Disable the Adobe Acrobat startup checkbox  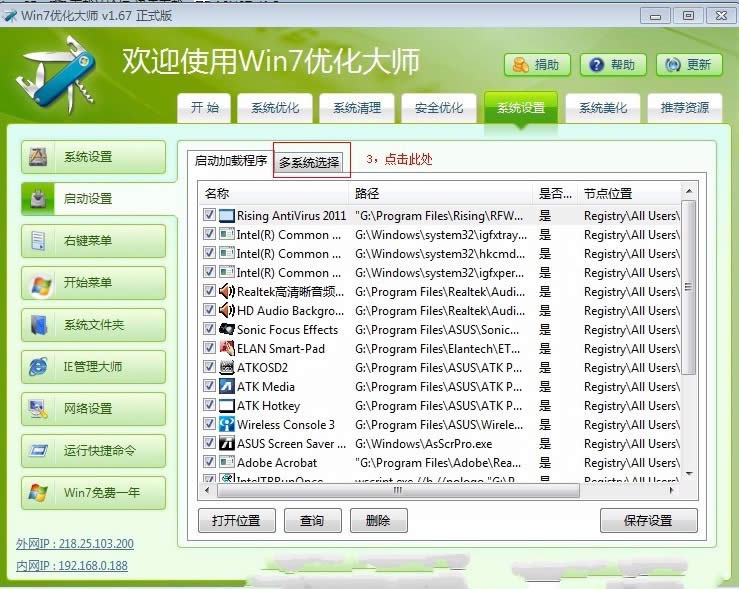coord(209,463)
